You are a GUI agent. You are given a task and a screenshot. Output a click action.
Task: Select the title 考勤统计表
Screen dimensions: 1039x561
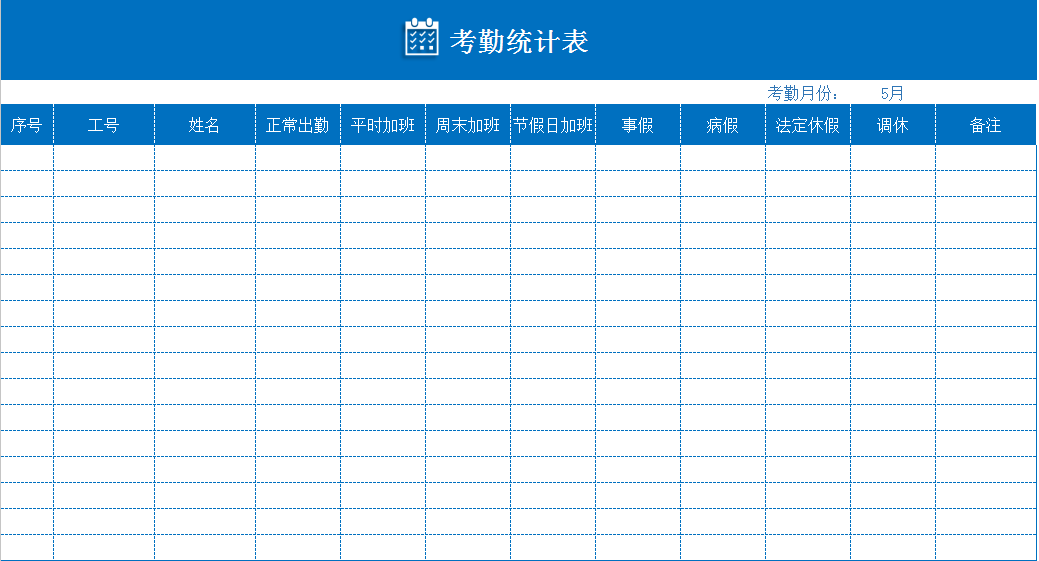[519, 41]
